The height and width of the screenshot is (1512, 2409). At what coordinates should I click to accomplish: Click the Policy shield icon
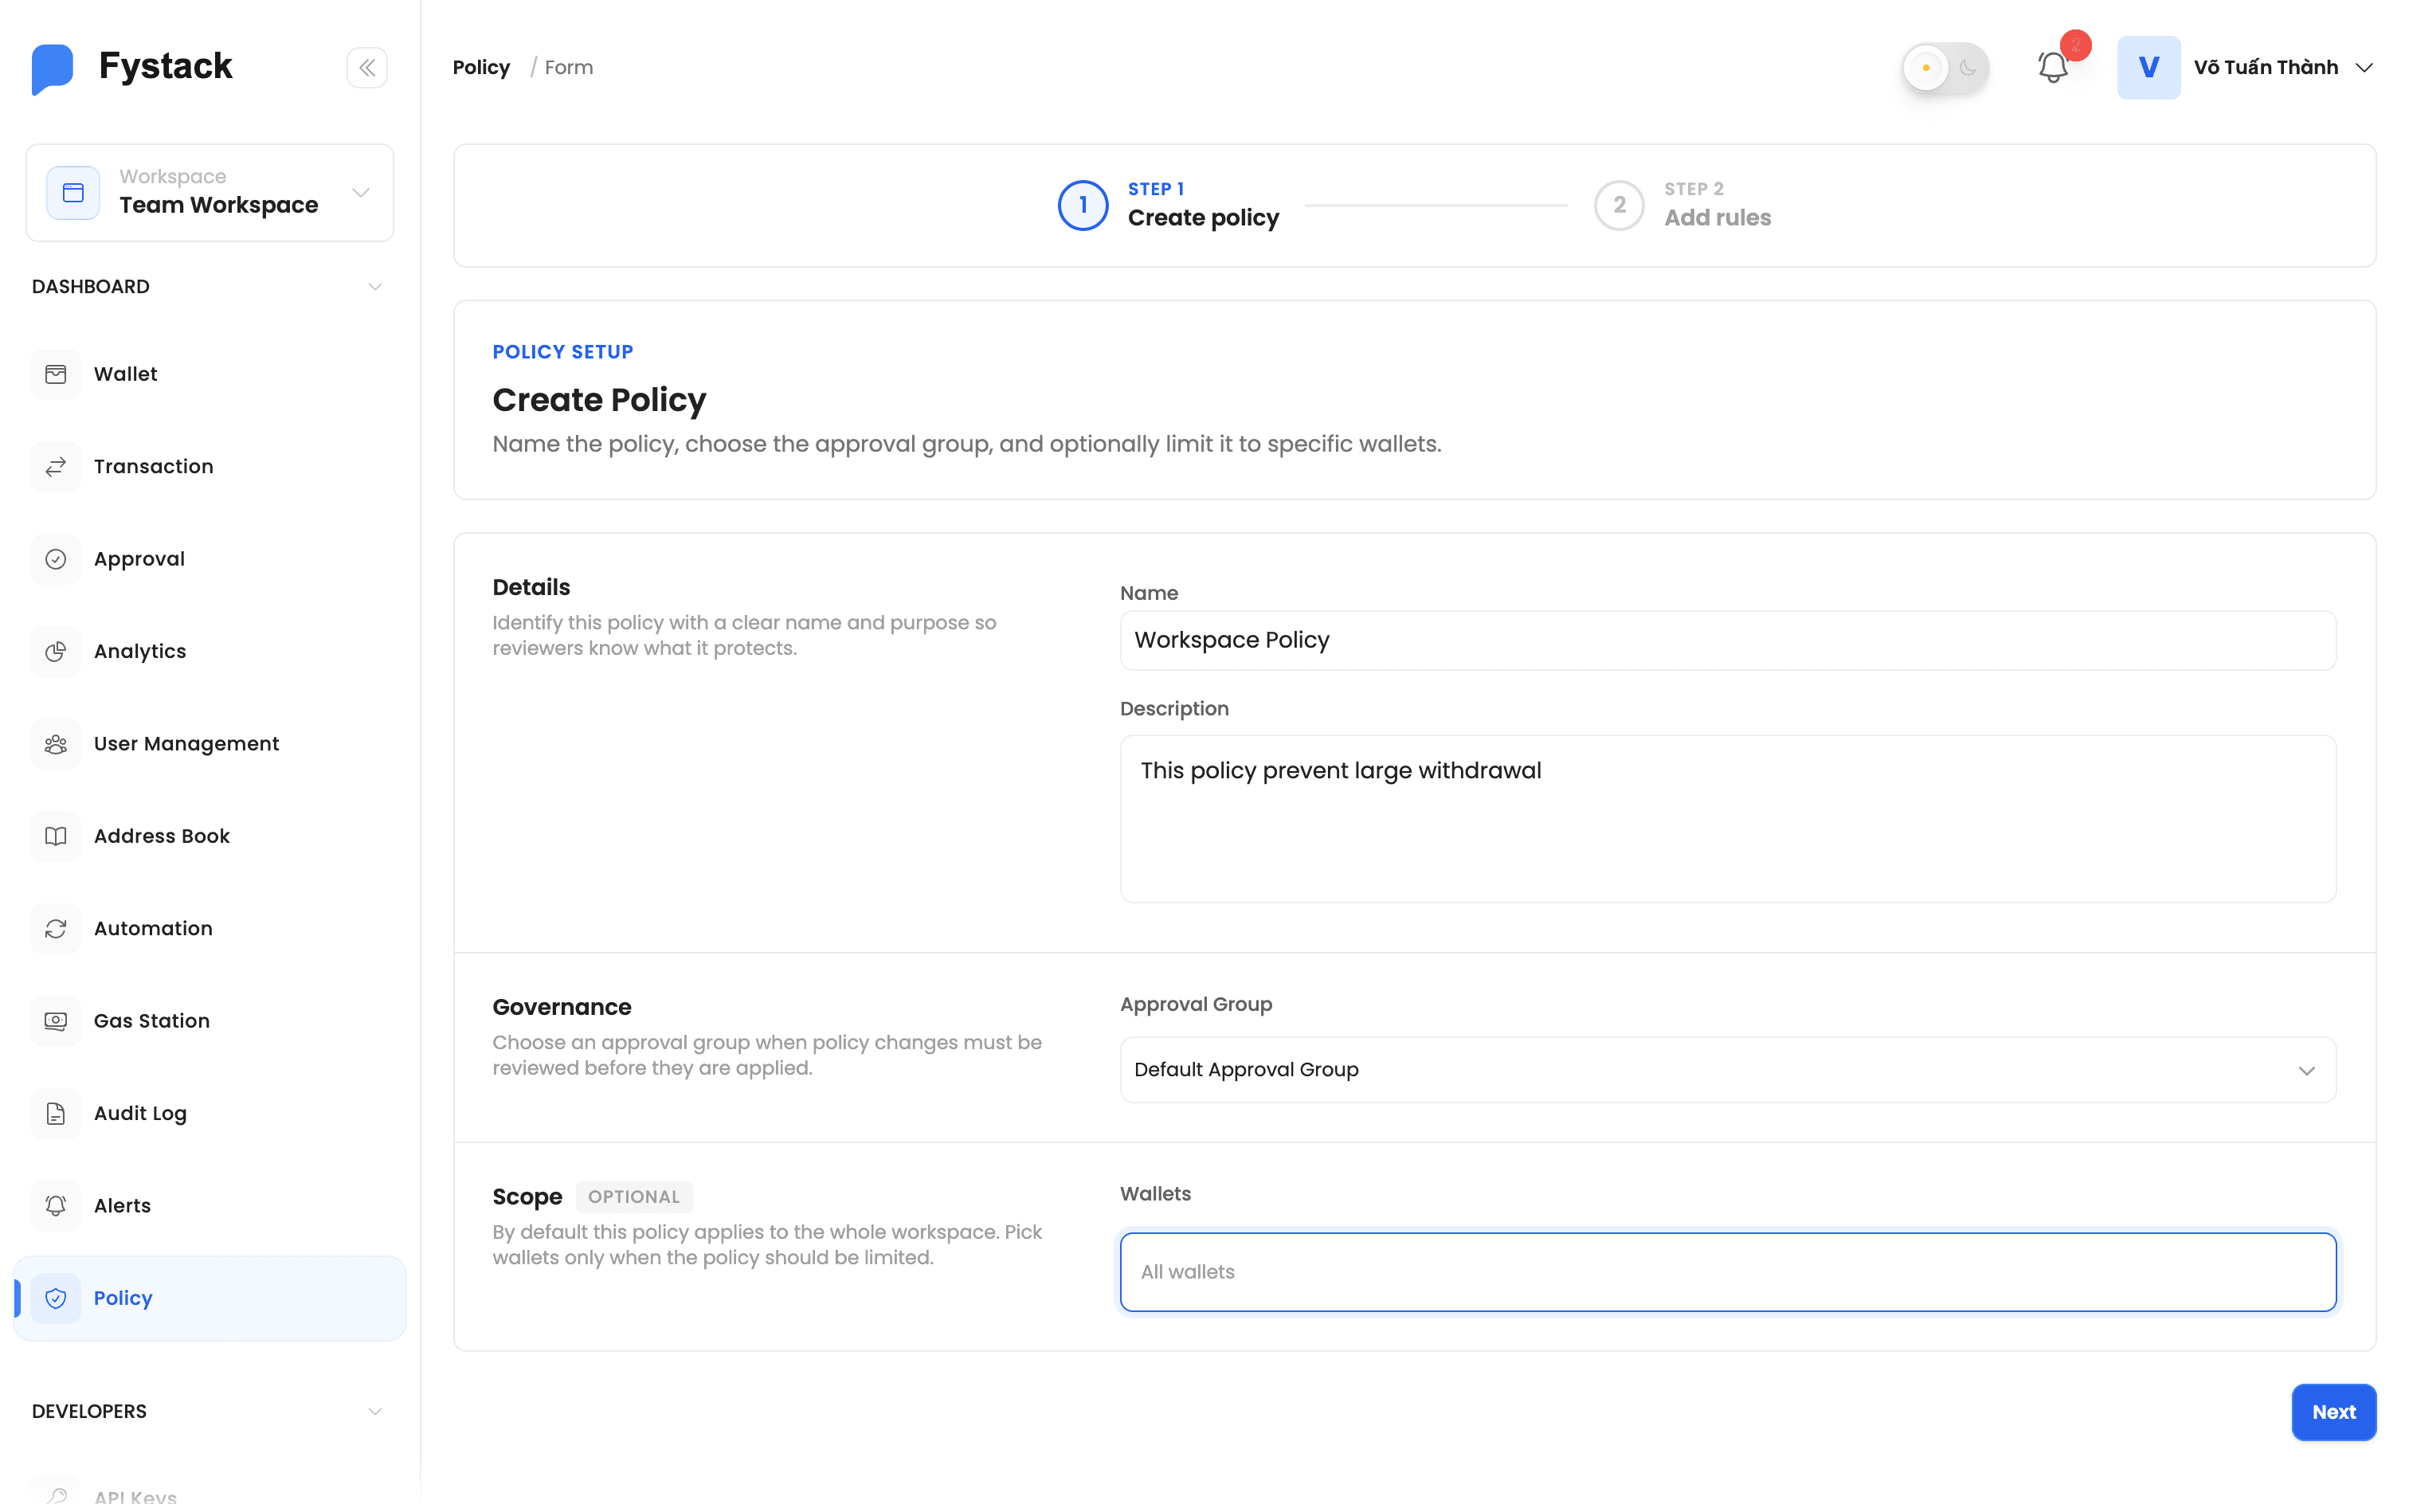[x=56, y=1298]
